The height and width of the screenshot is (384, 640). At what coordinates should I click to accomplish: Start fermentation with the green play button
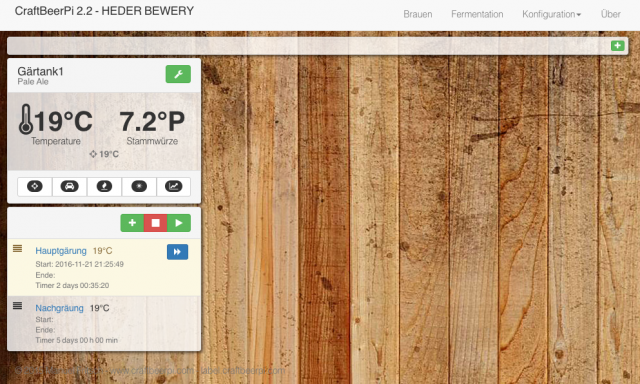coord(179,223)
